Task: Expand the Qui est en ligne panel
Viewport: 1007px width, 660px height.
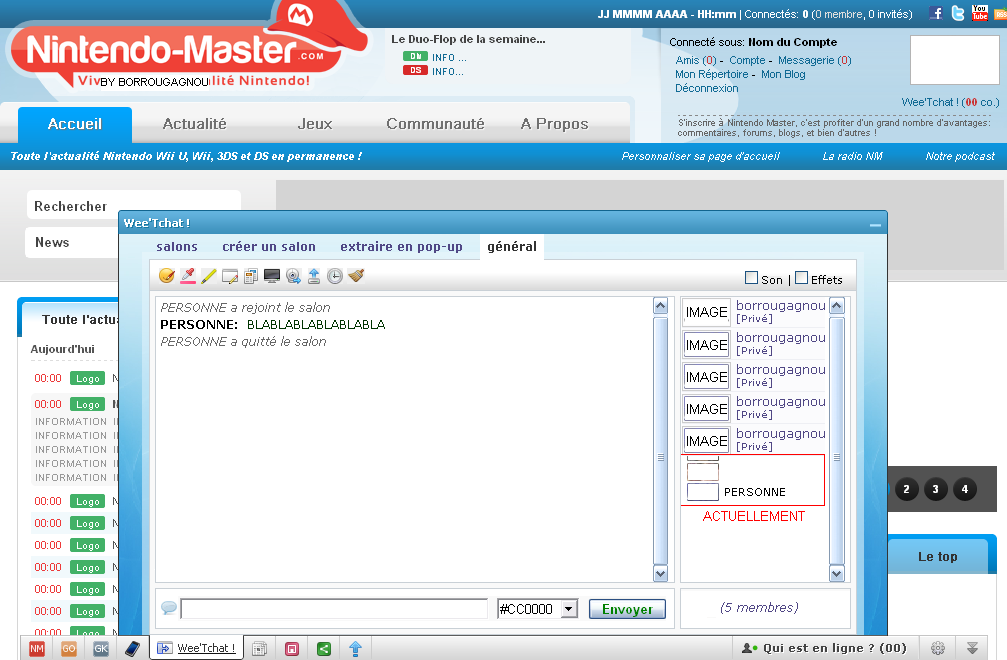Action: (824, 648)
